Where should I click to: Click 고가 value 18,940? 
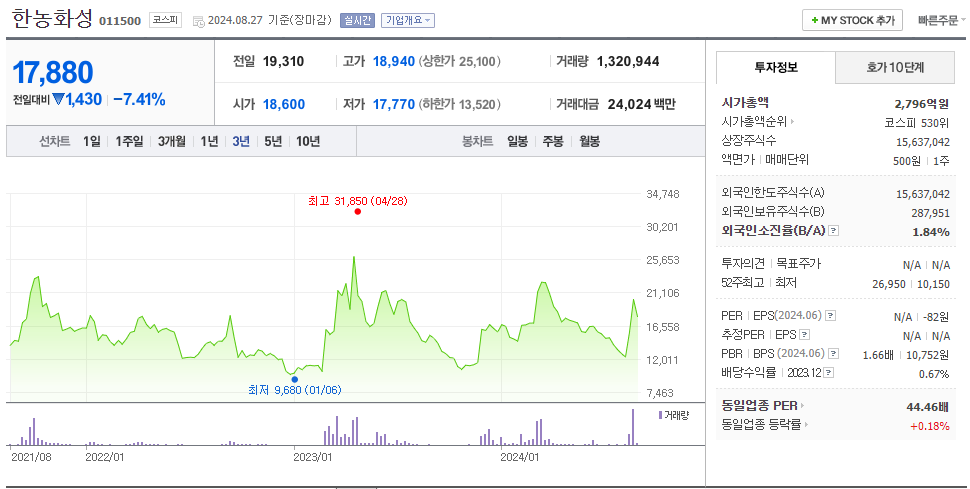(393, 61)
